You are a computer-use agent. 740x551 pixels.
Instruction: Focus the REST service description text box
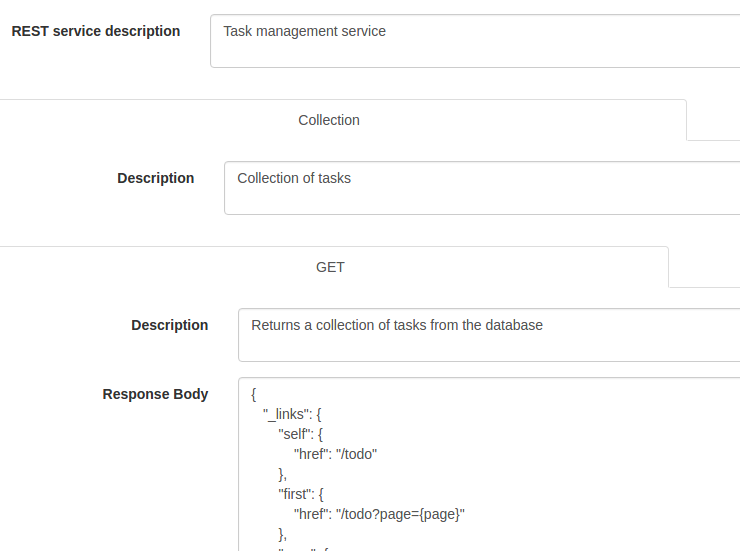475,41
